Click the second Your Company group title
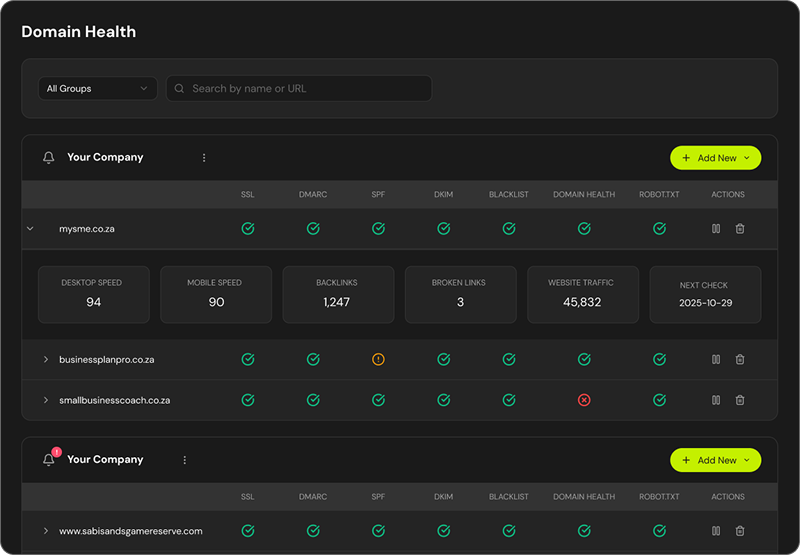The image size is (800, 555). tap(105, 459)
